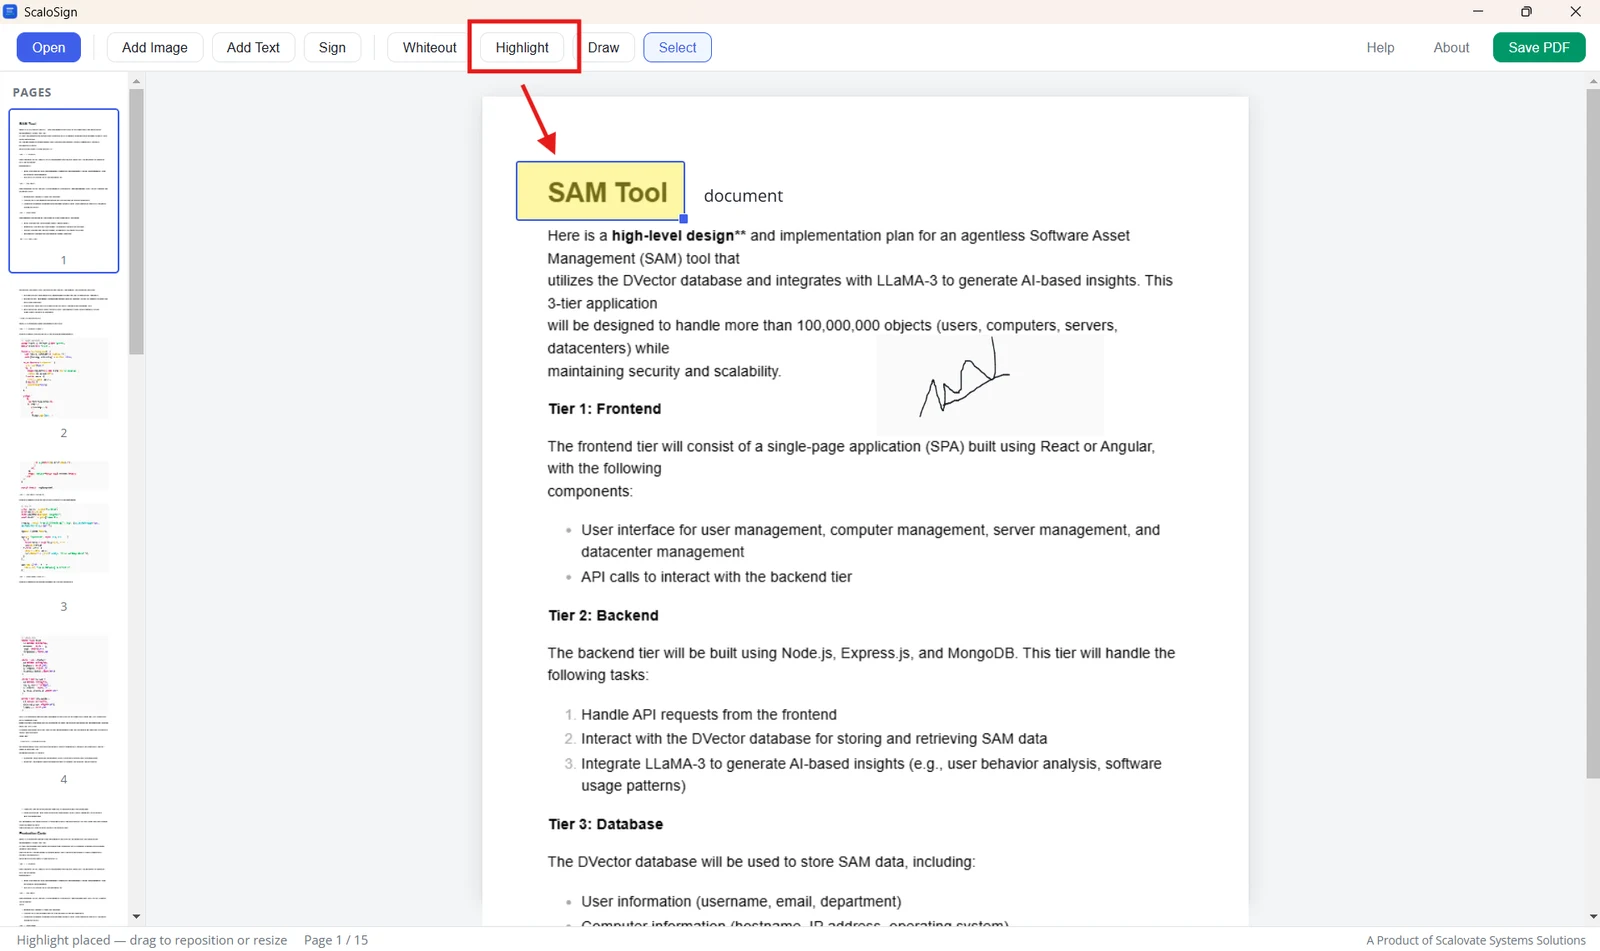Open the About menu item

1451,47
